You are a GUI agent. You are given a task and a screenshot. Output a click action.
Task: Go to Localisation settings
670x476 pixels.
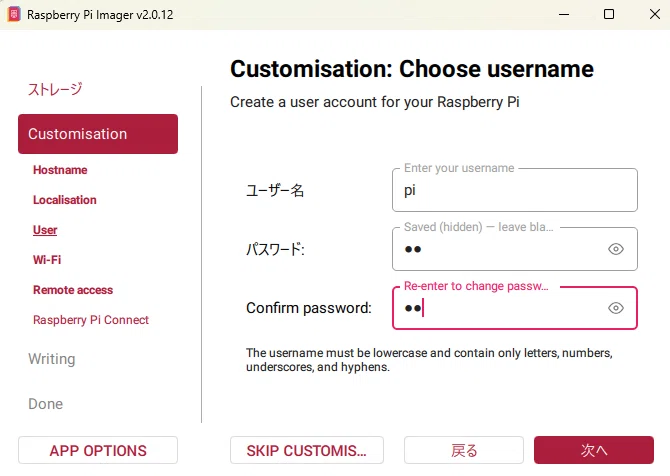(x=65, y=200)
